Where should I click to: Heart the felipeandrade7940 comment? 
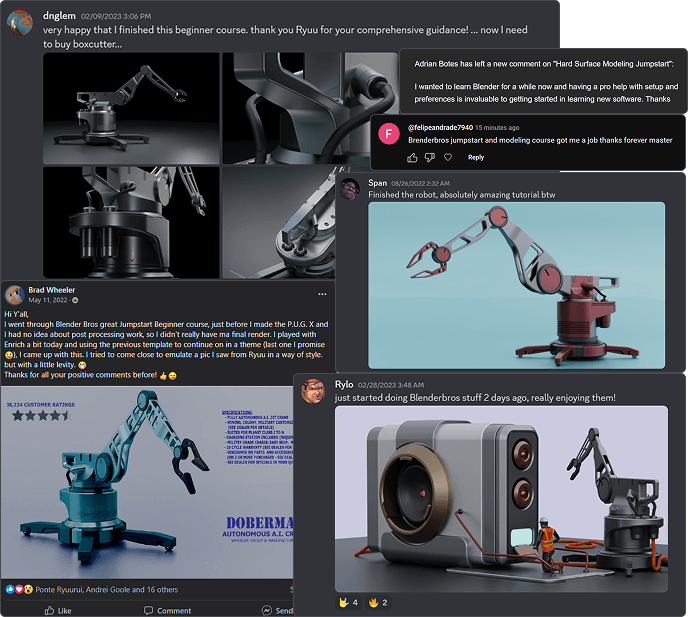pos(448,157)
